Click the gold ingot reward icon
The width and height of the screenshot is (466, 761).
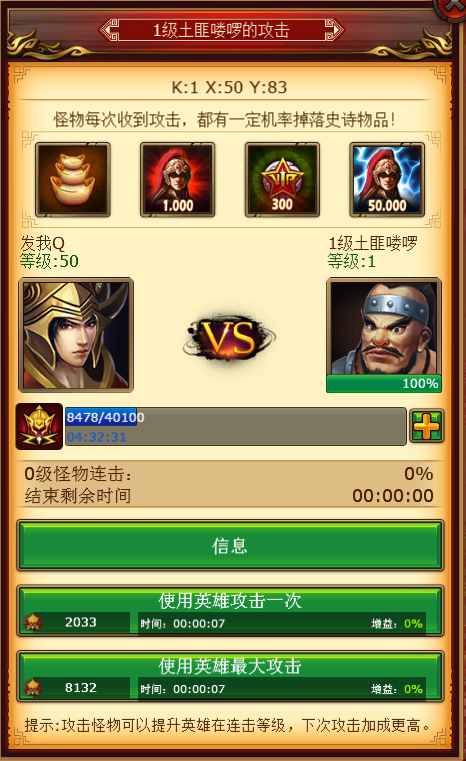pos(73,180)
